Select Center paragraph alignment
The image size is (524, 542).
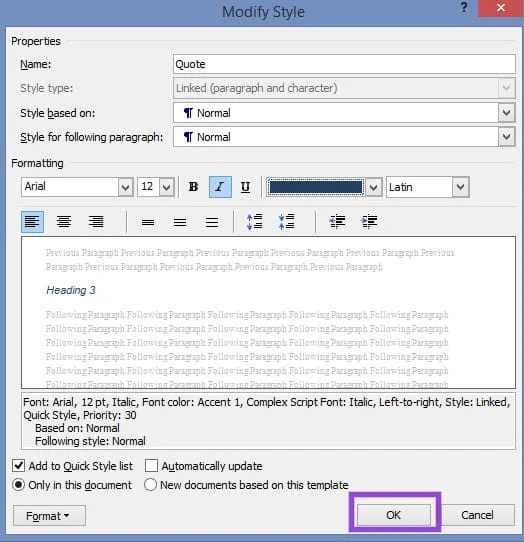[64, 222]
